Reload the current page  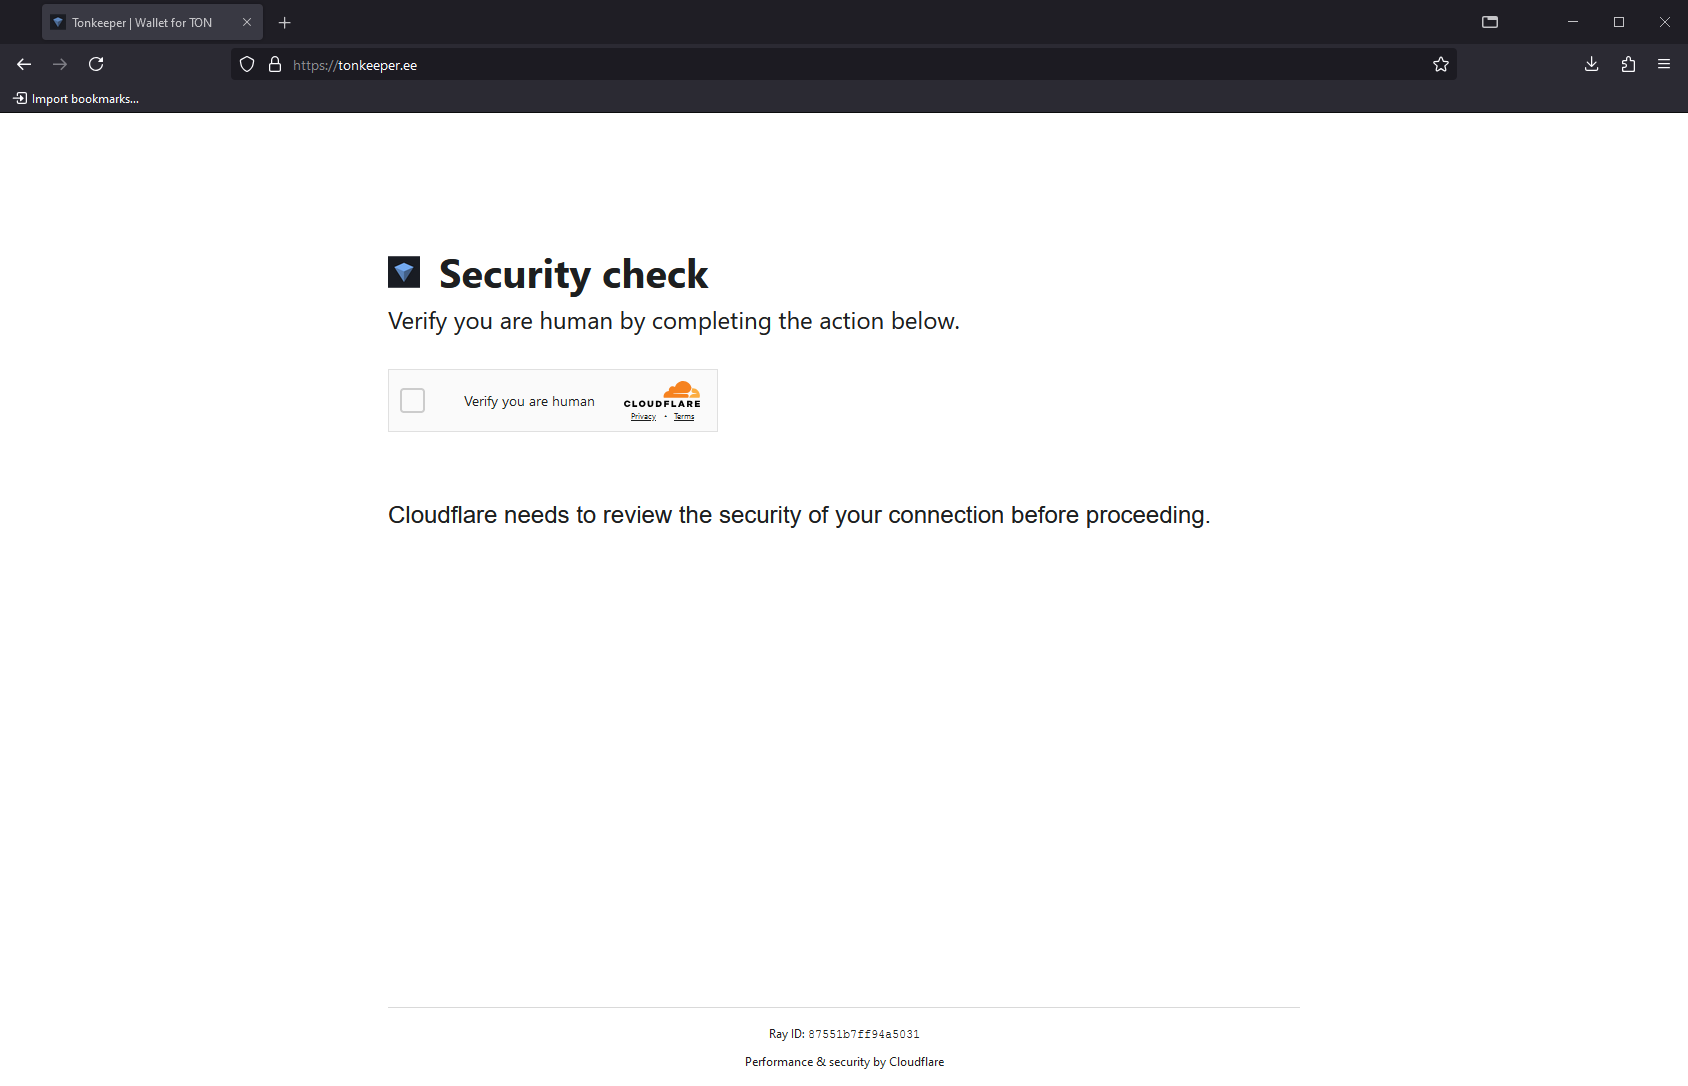(x=96, y=64)
